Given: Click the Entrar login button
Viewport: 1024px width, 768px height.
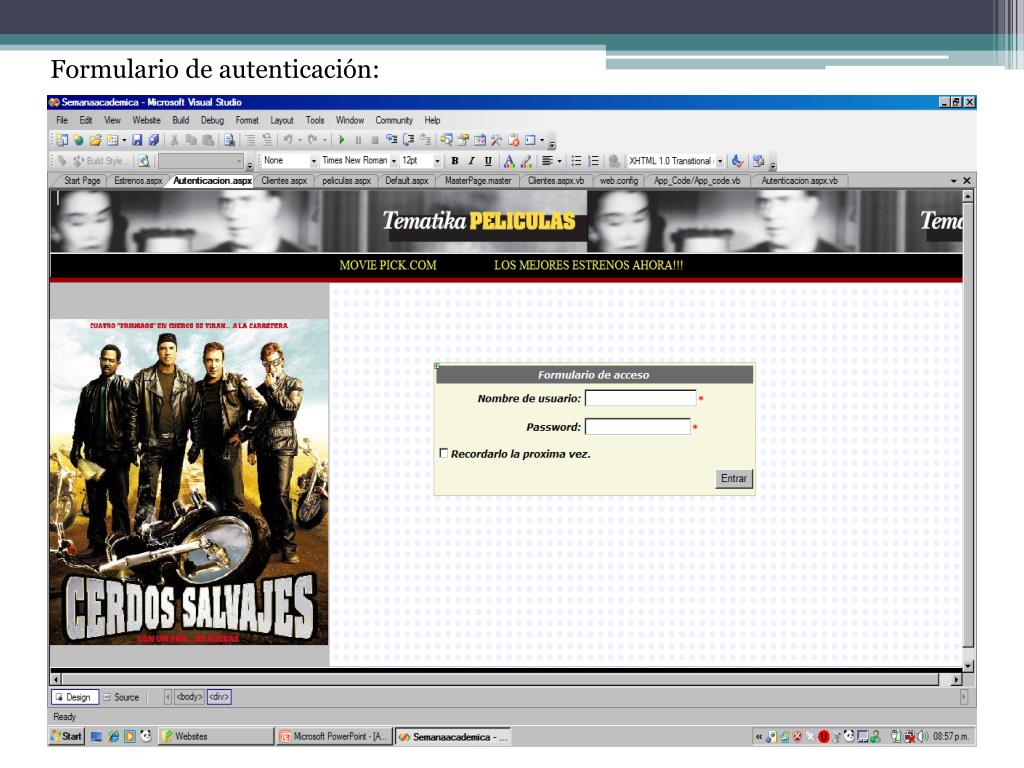Looking at the screenshot, I should pyautogui.click(x=733, y=479).
